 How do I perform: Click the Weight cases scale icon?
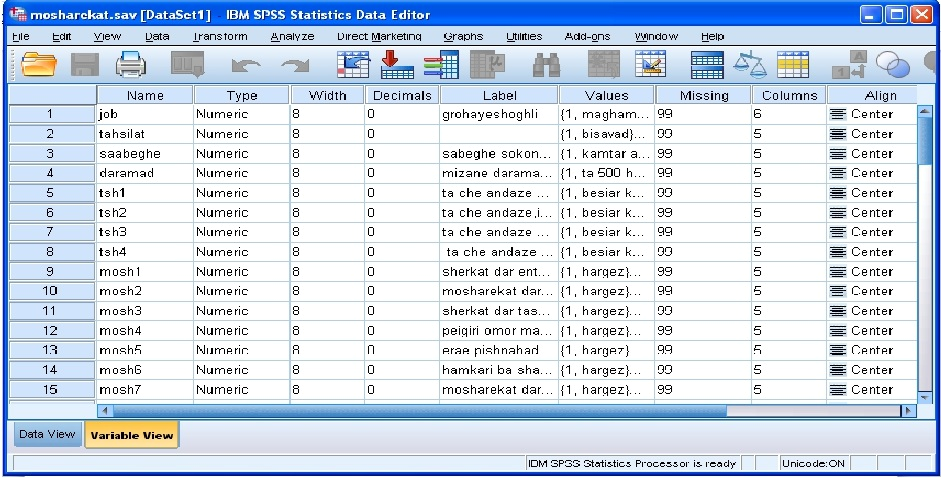click(750, 65)
